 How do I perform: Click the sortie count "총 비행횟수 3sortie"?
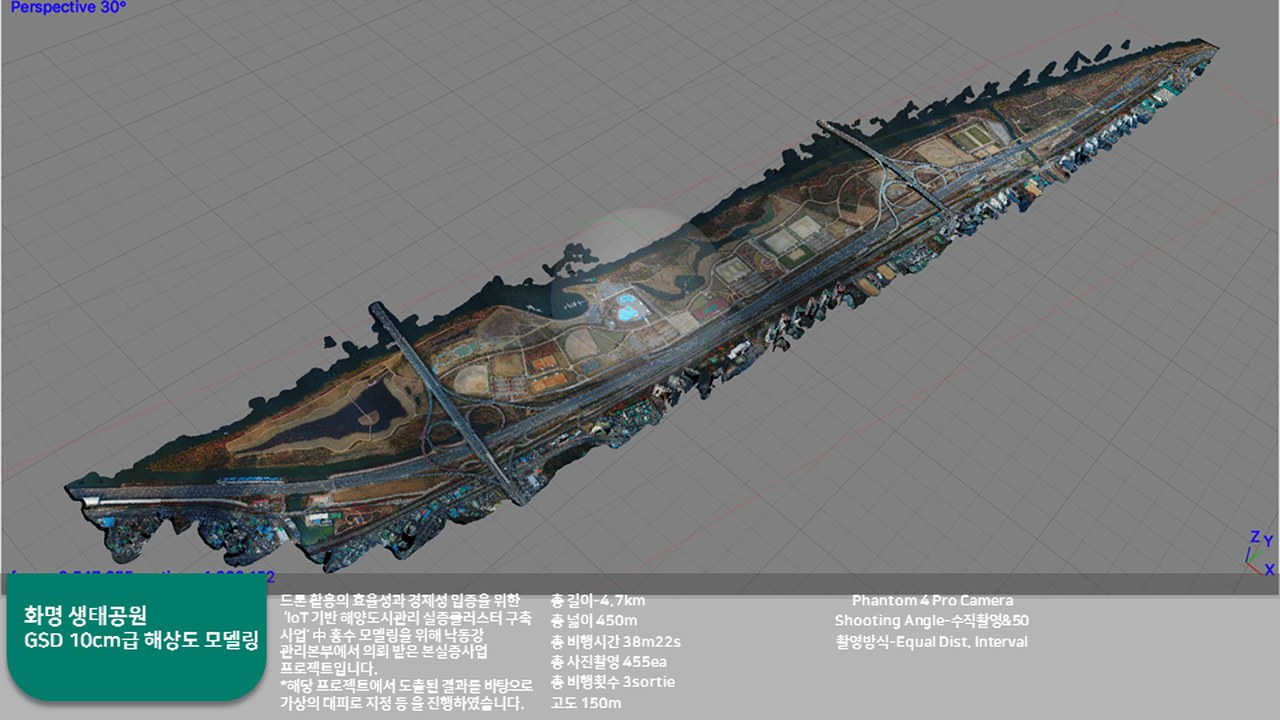click(x=613, y=682)
